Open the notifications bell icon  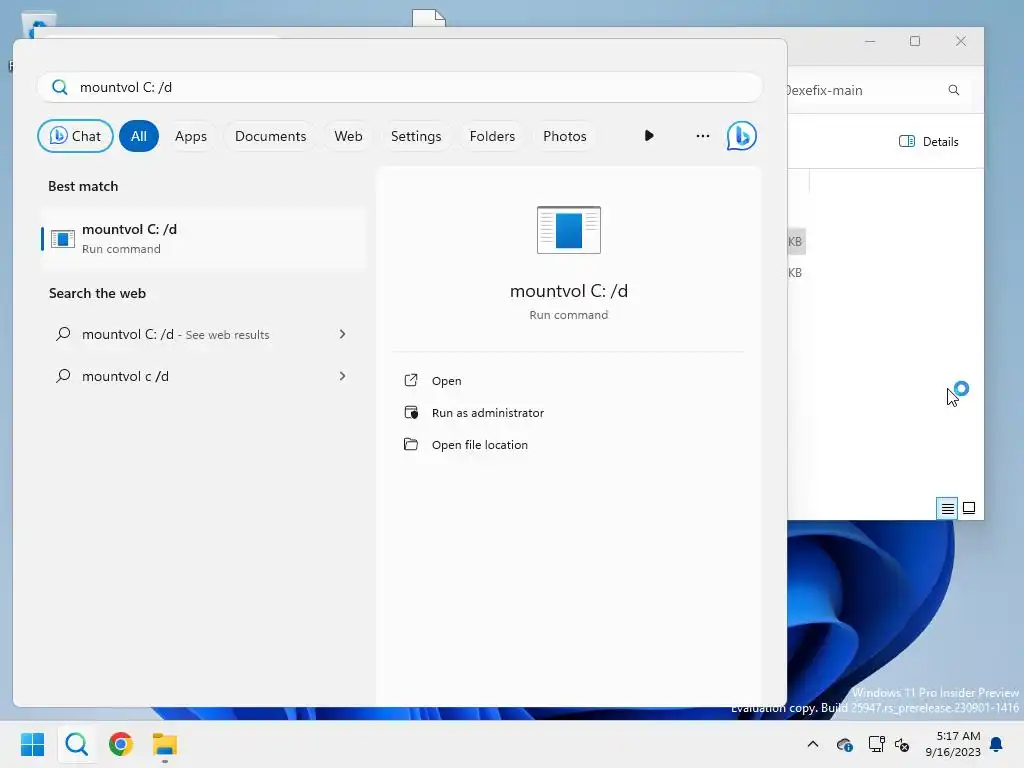click(997, 744)
